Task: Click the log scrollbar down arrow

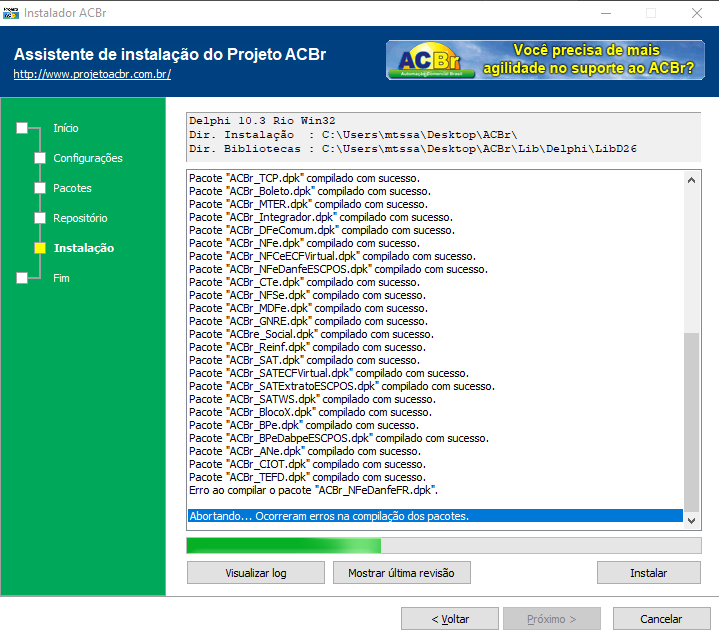Action: pos(691,520)
